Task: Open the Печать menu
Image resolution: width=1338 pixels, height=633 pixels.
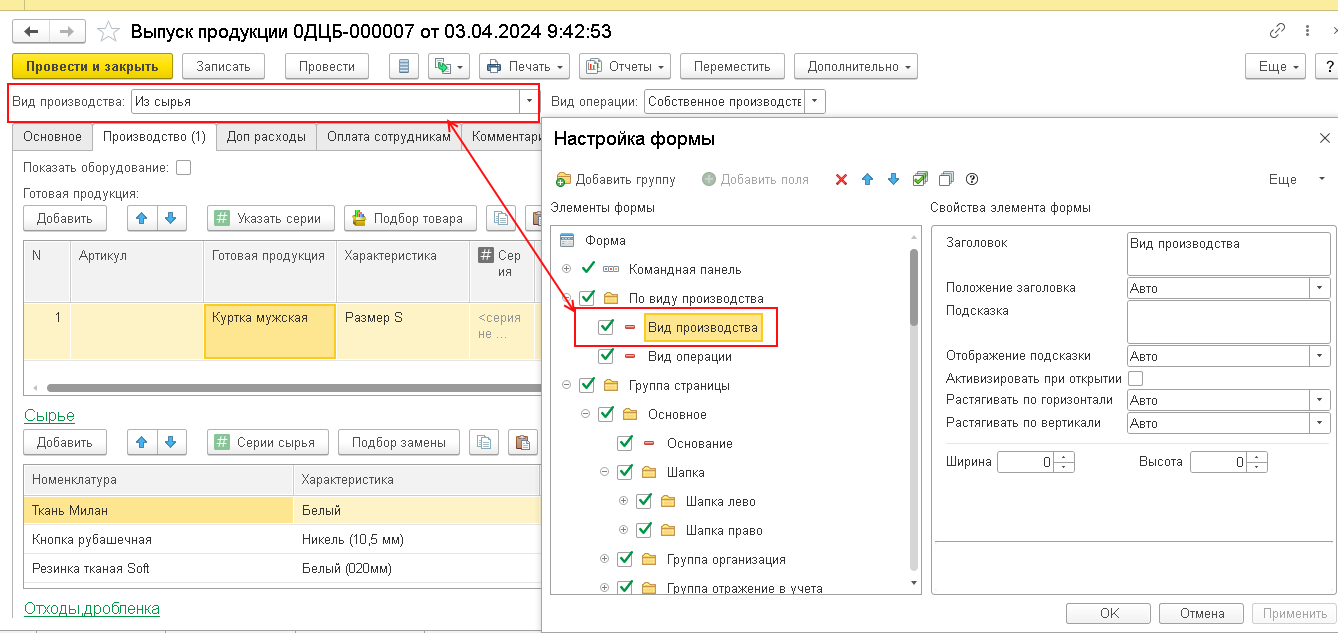Action: pyautogui.click(x=524, y=67)
